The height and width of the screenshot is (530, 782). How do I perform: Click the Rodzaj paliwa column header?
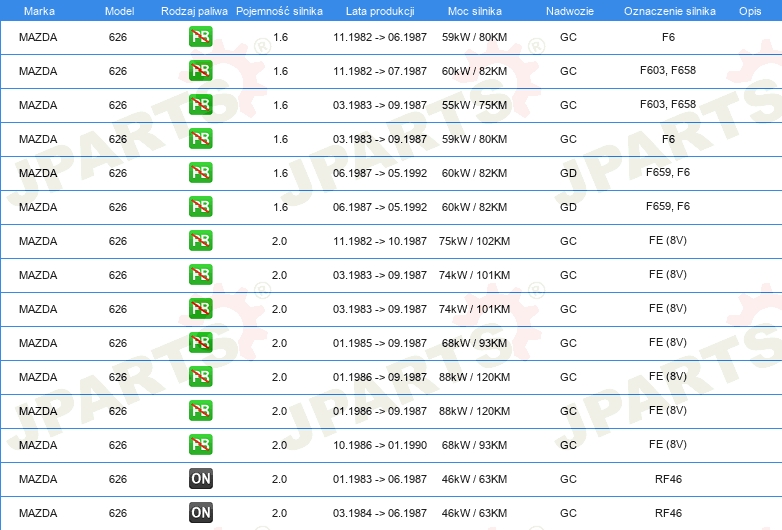[x=194, y=10]
